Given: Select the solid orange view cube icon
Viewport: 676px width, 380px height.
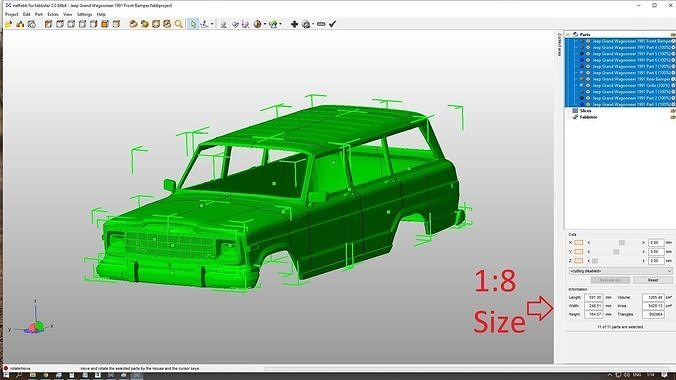Looking at the screenshot, I should click(105, 24).
